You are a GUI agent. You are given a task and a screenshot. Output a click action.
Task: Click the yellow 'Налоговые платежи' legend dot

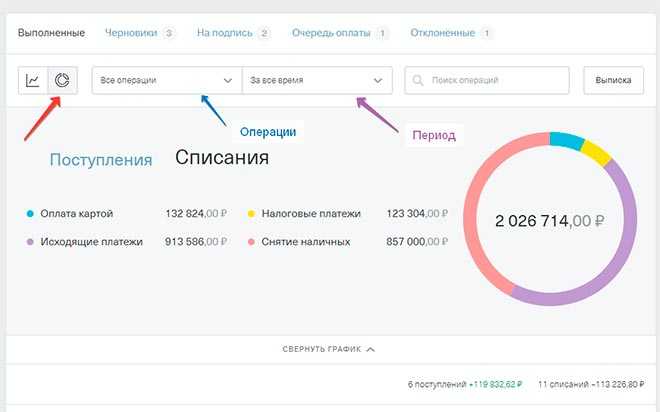click(251, 214)
